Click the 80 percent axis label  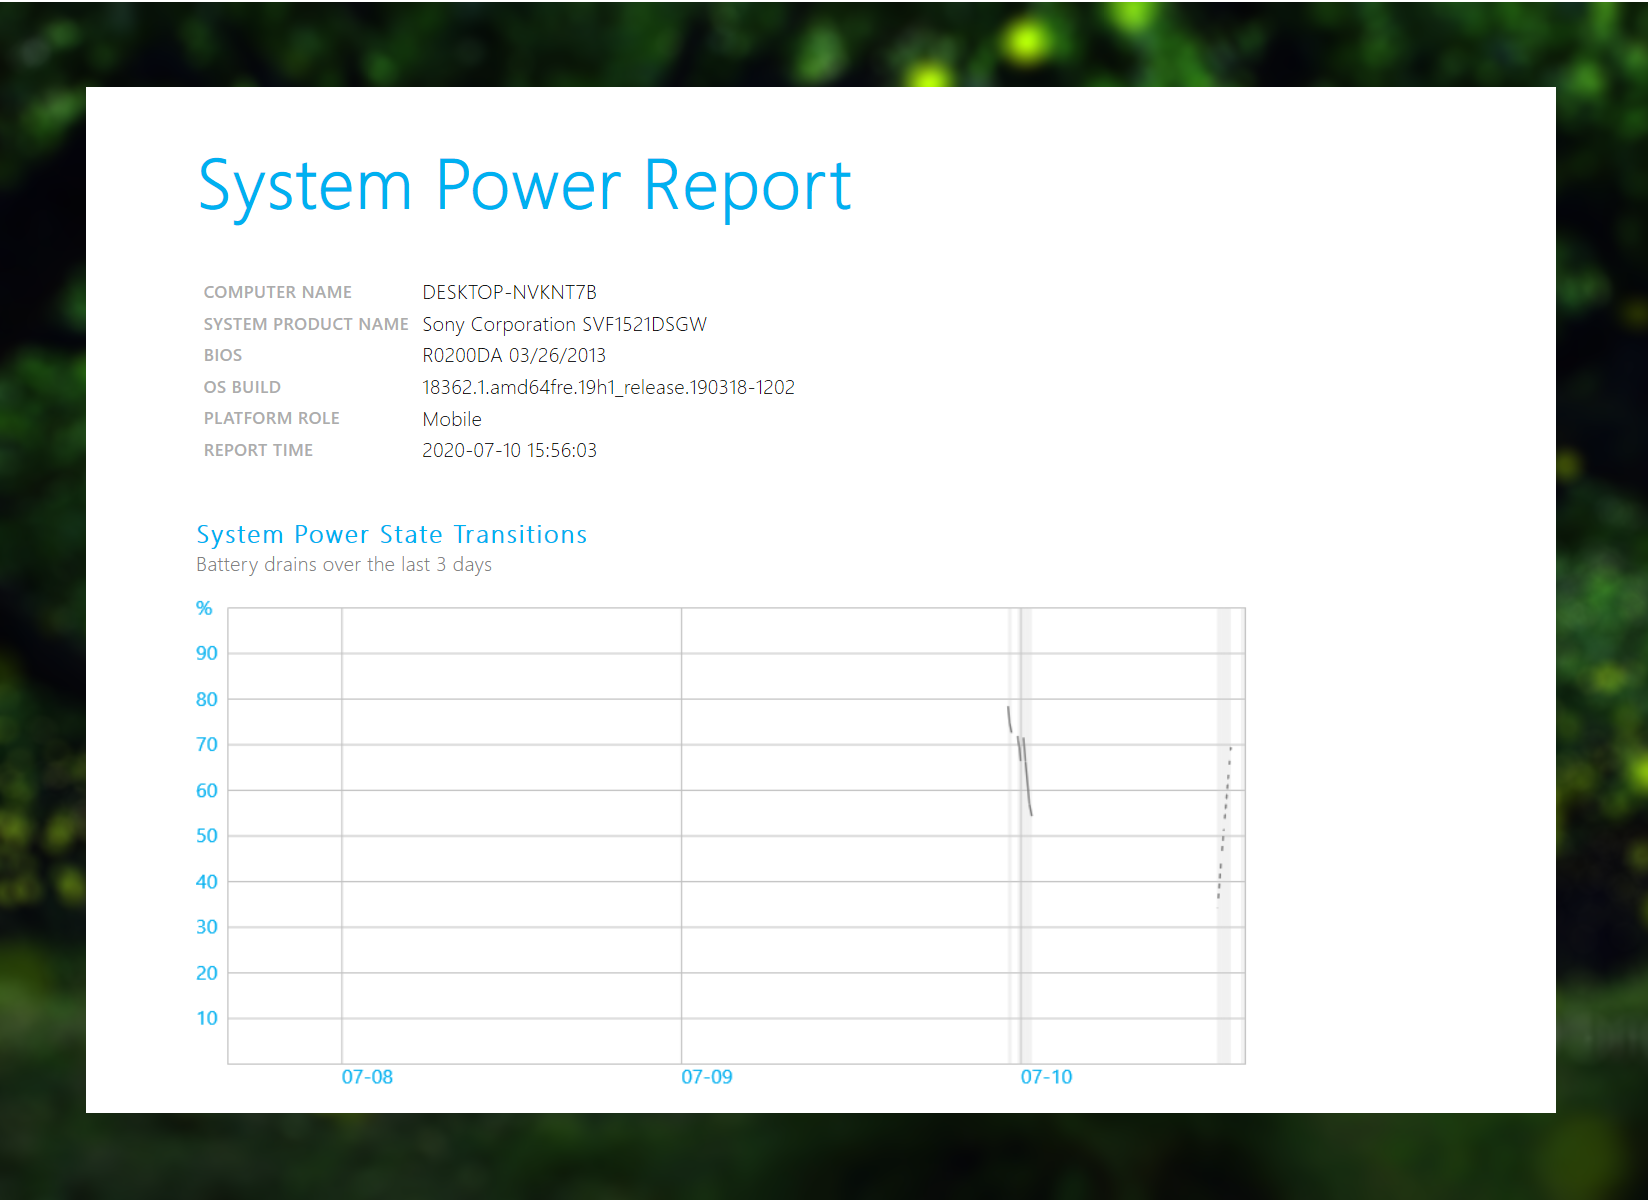tap(207, 699)
